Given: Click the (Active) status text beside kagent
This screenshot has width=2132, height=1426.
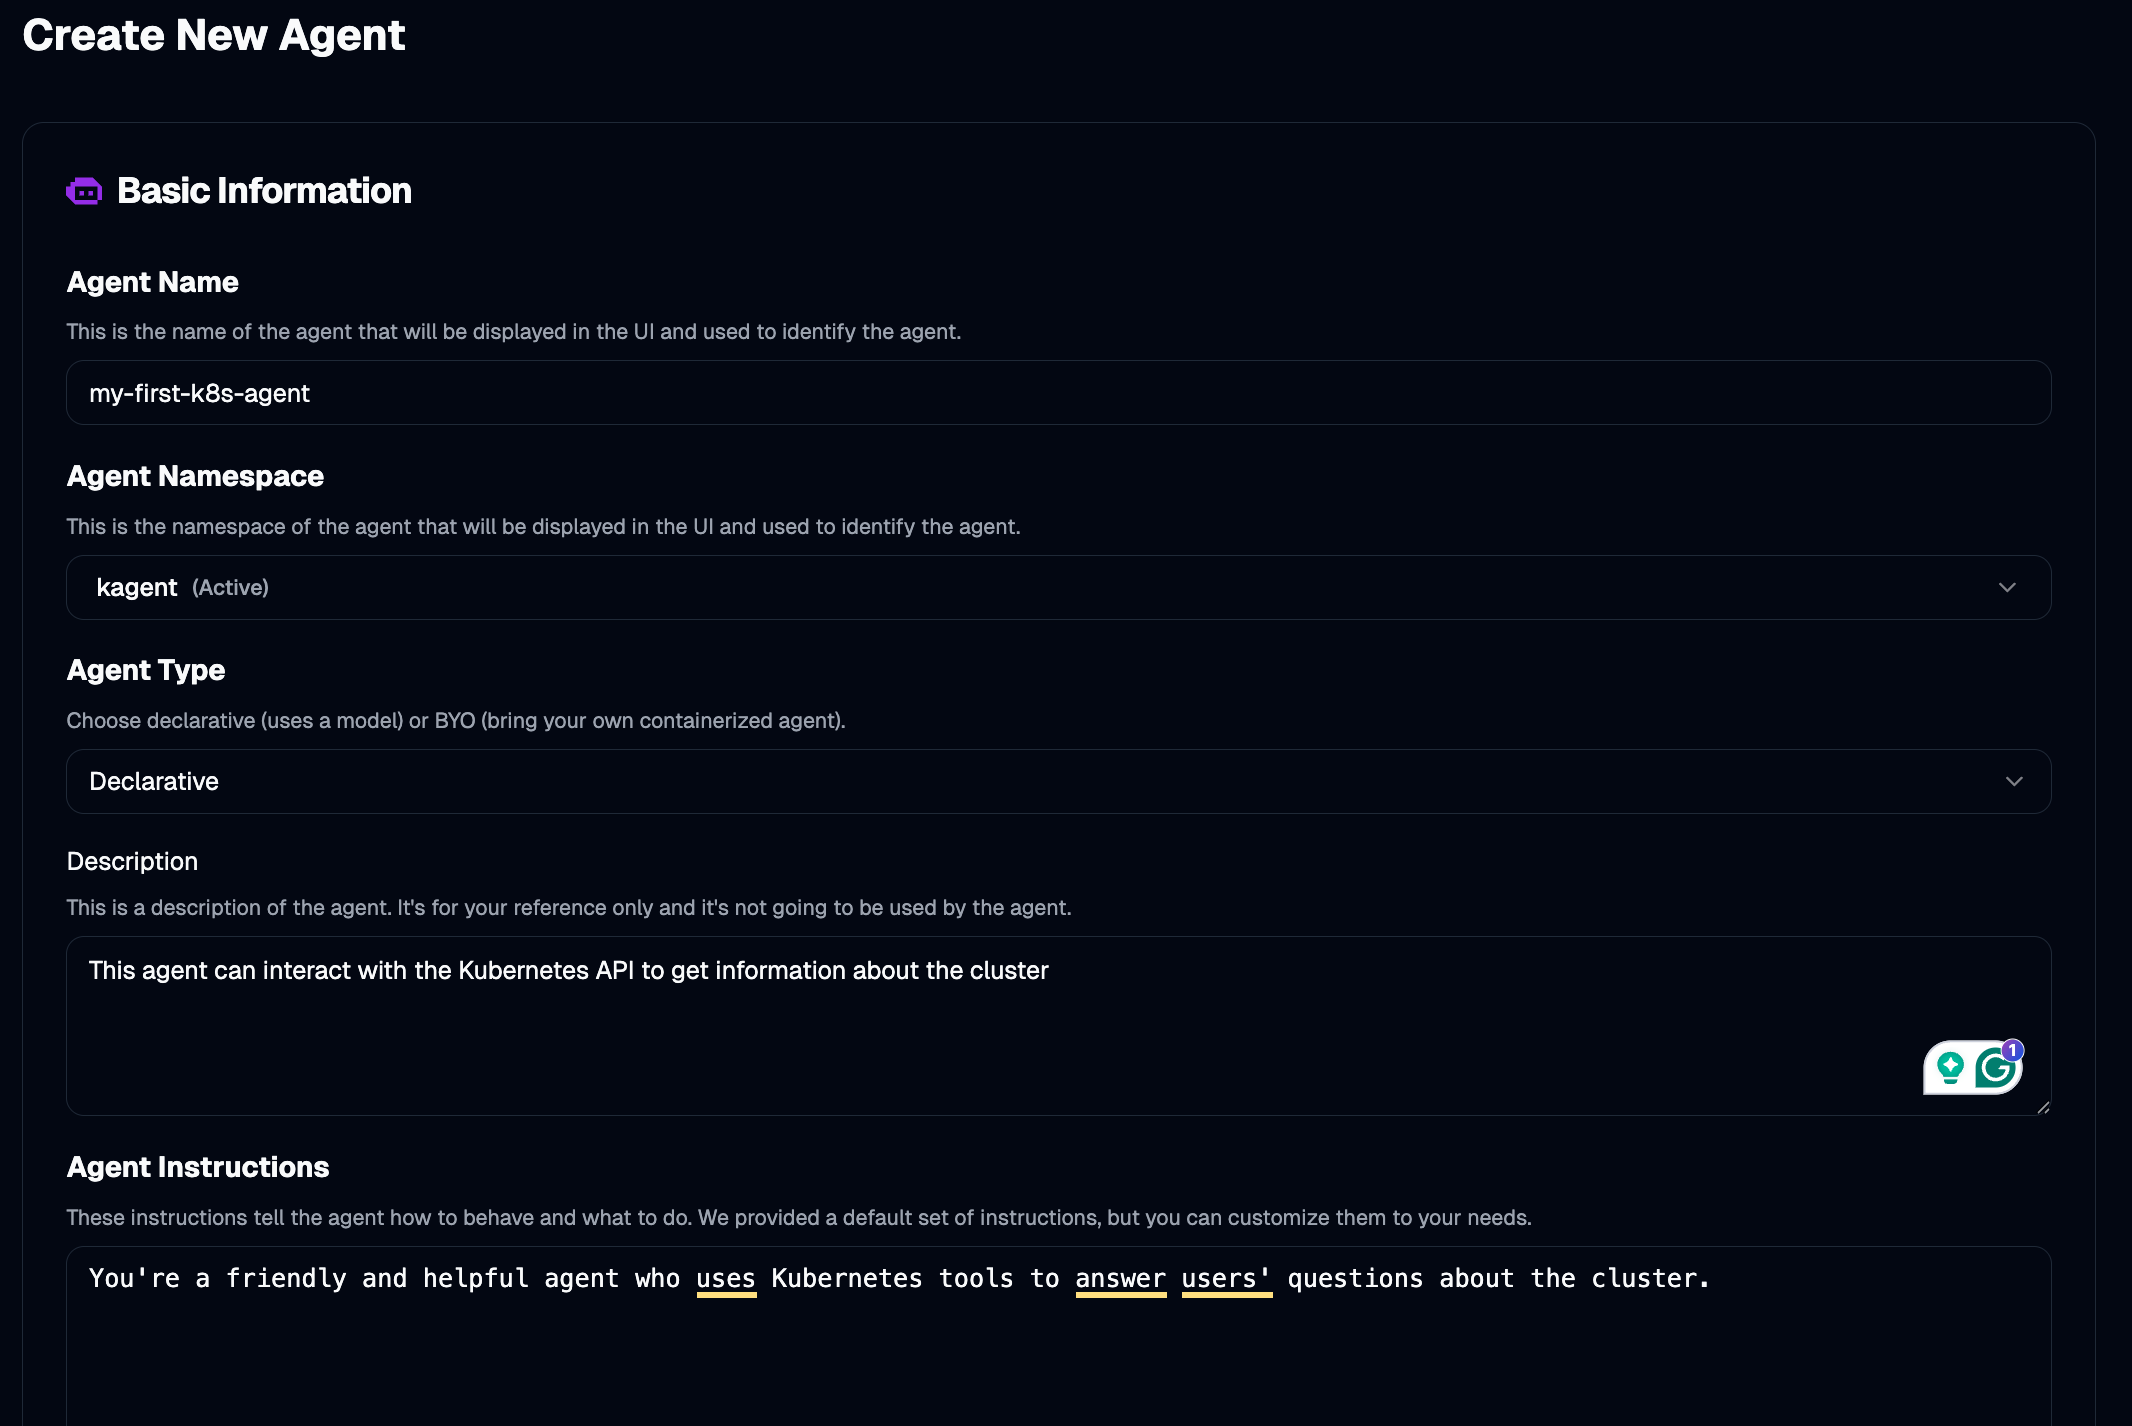Looking at the screenshot, I should click(x=230, y=587).
